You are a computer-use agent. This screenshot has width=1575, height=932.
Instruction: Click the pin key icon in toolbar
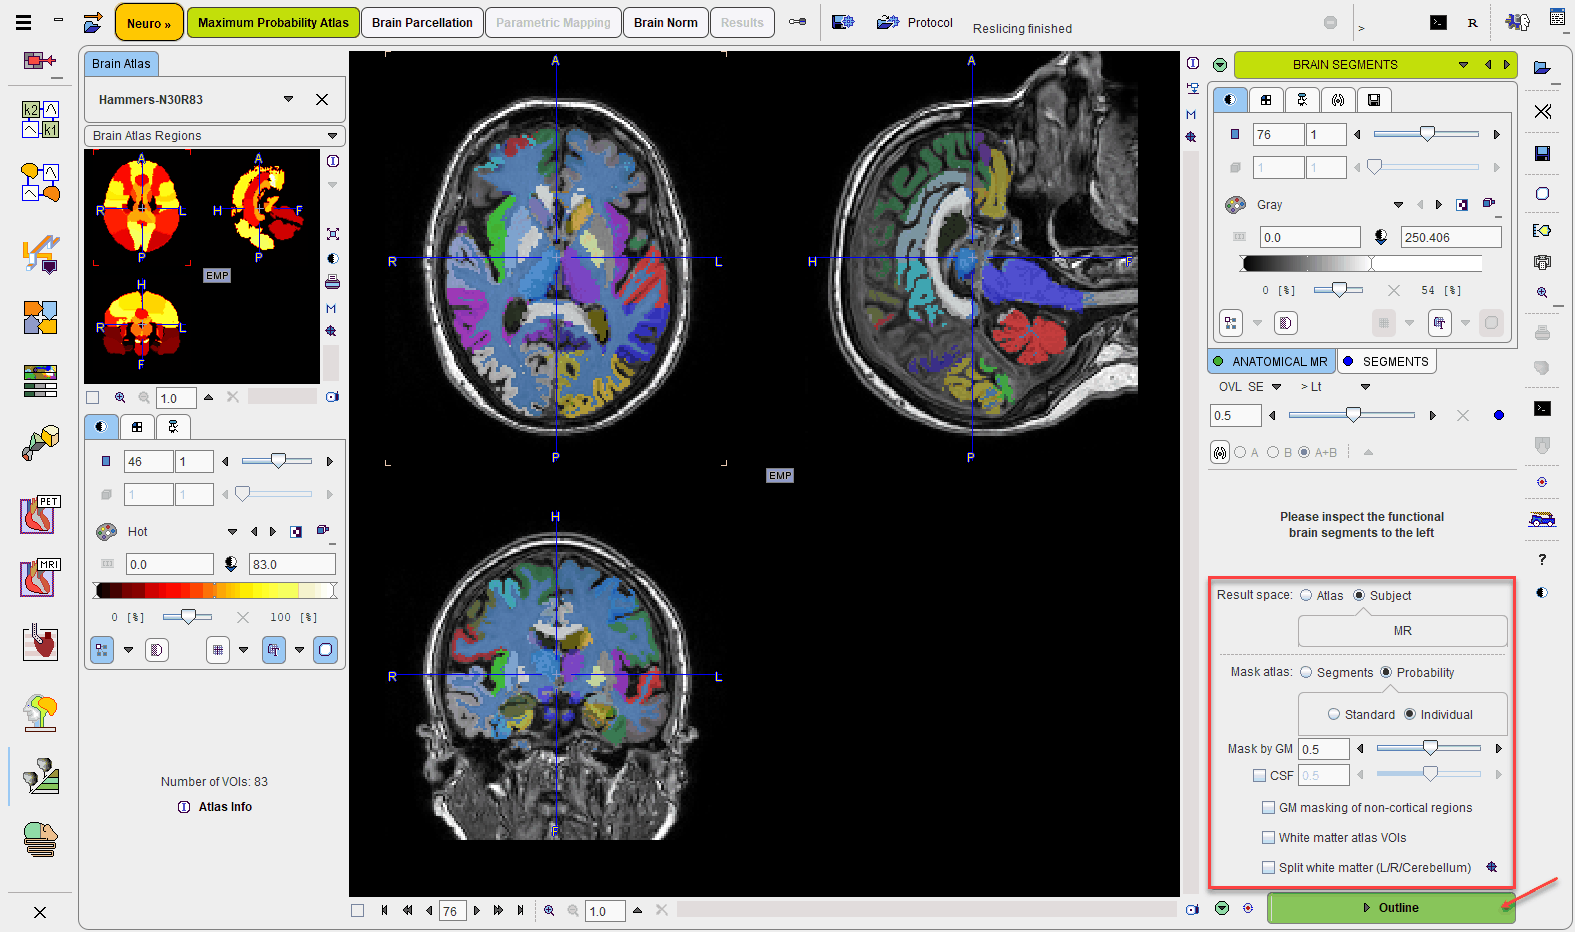797,22
